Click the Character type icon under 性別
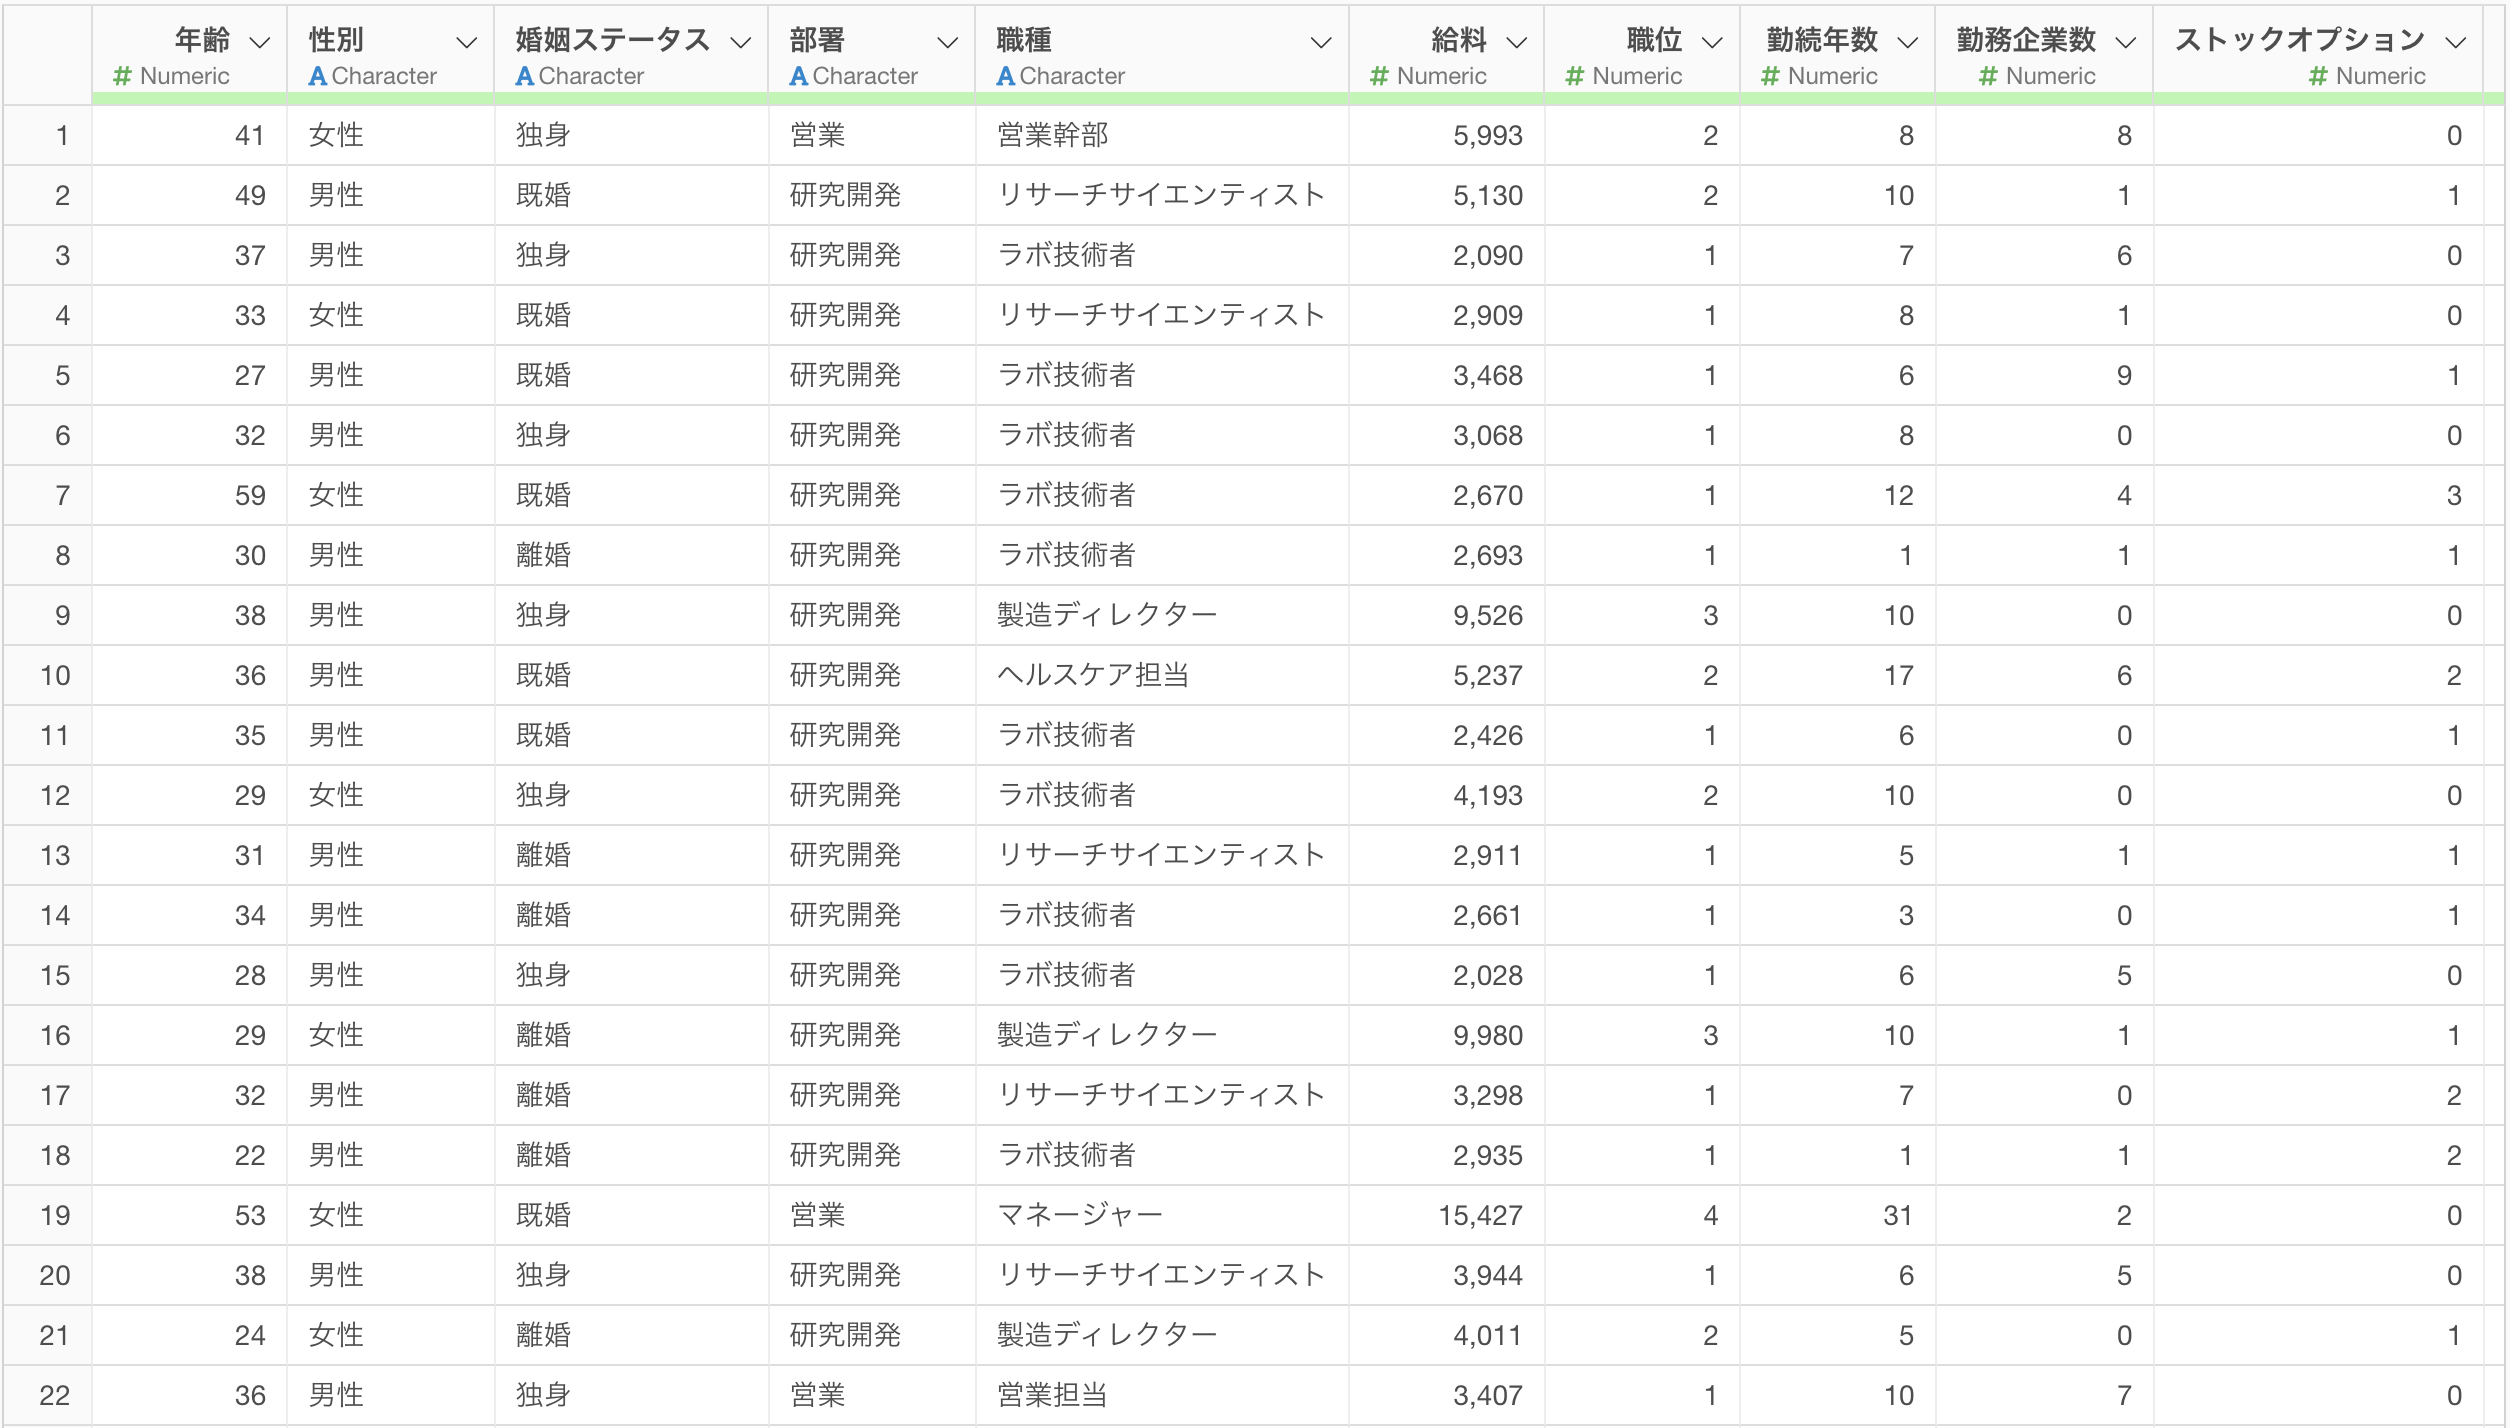 click(x=320, y=75)
